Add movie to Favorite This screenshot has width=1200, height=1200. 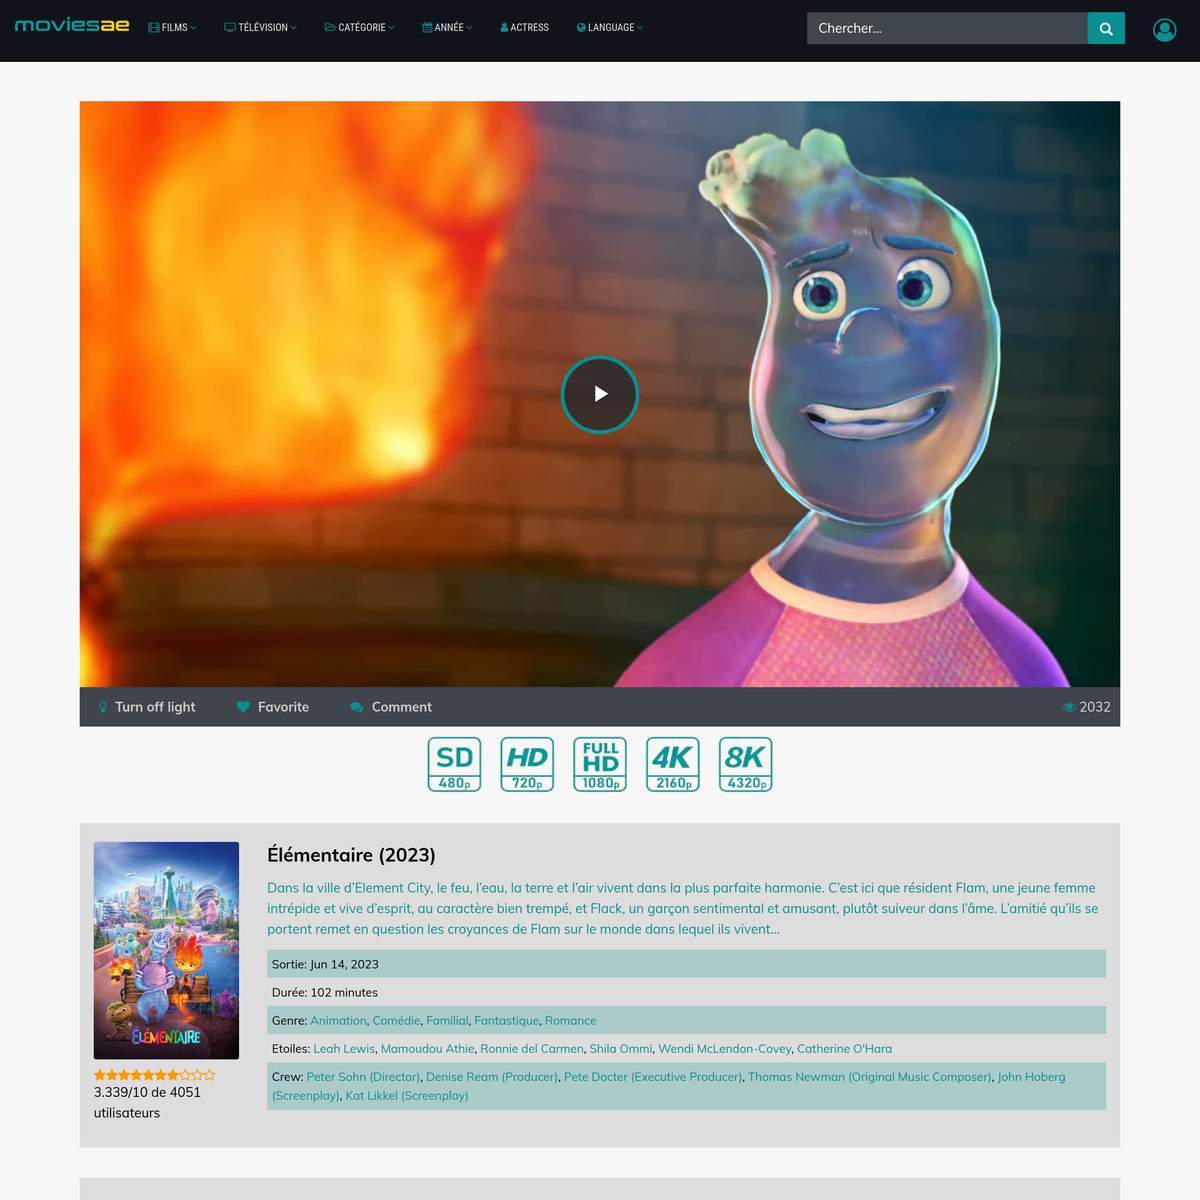[273, 707]
